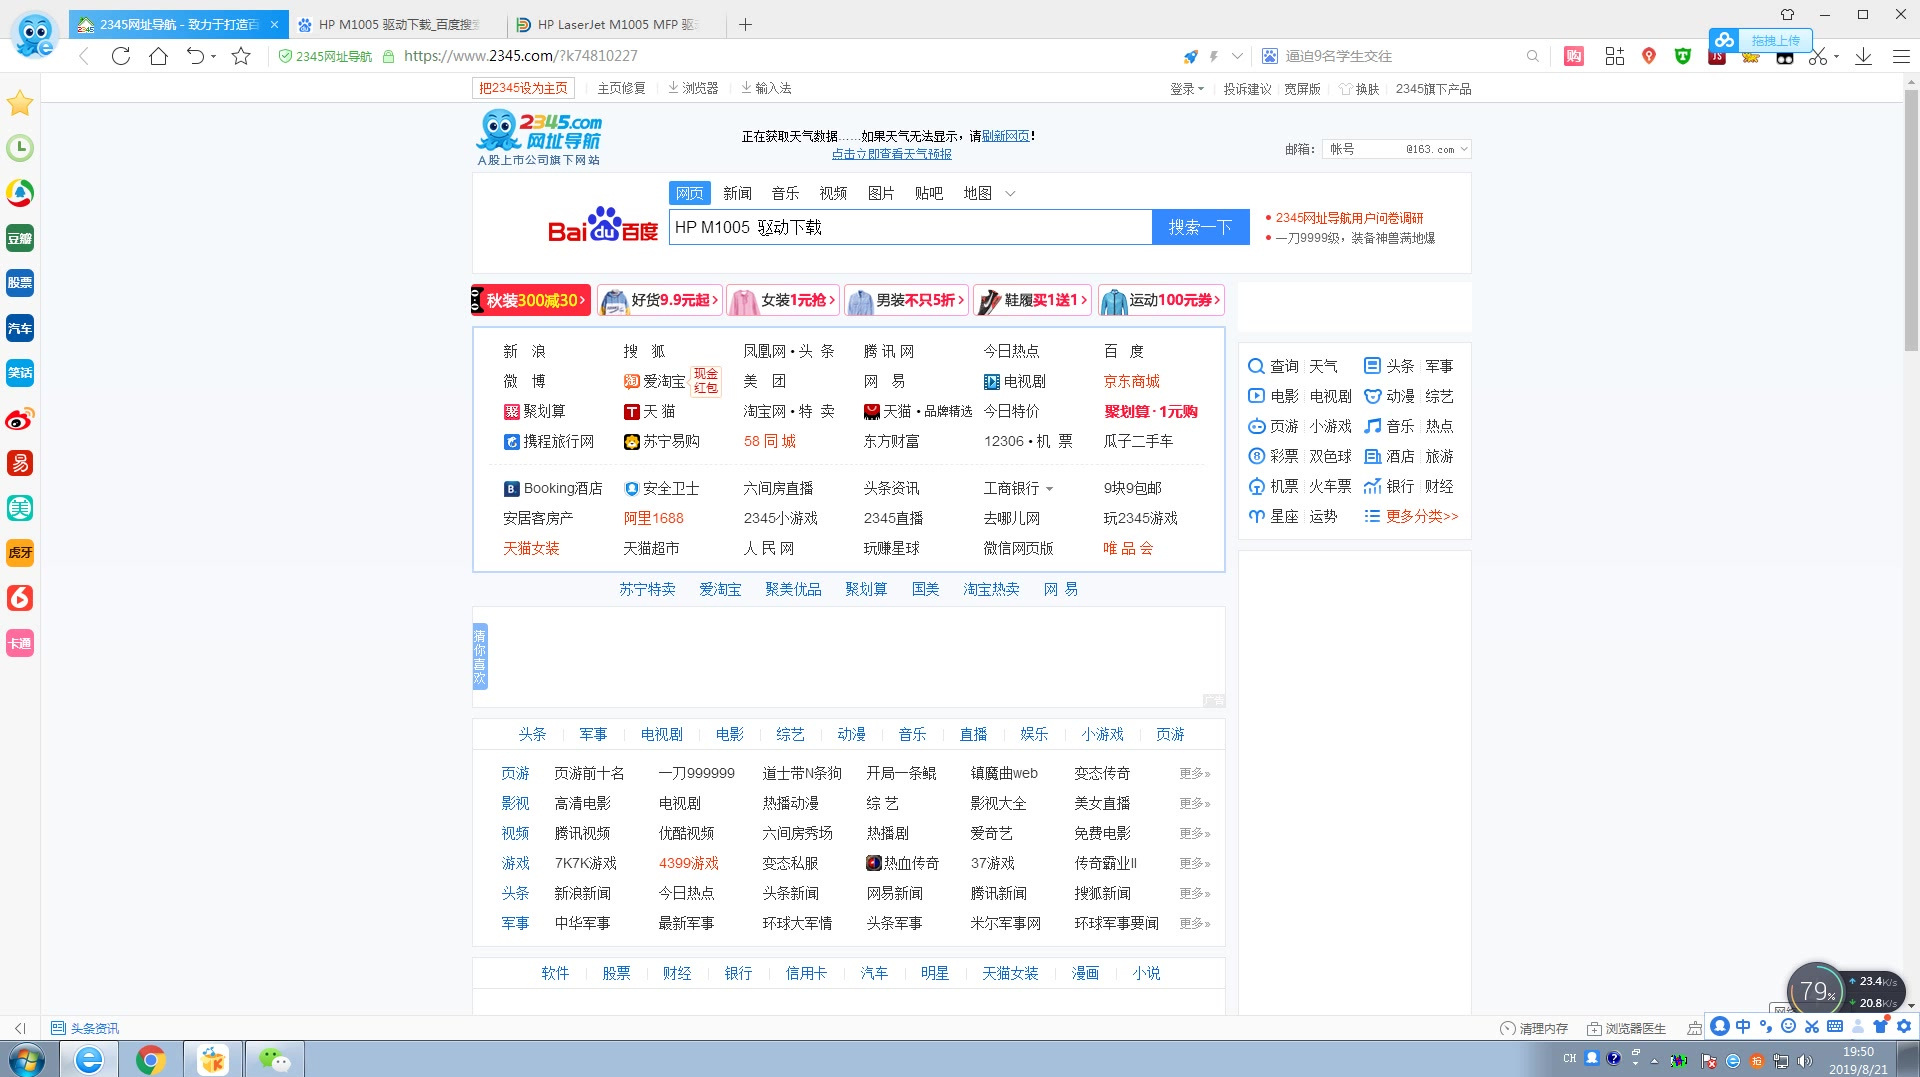
Task: Click 把2345设为主页 button
Action: 523,88
